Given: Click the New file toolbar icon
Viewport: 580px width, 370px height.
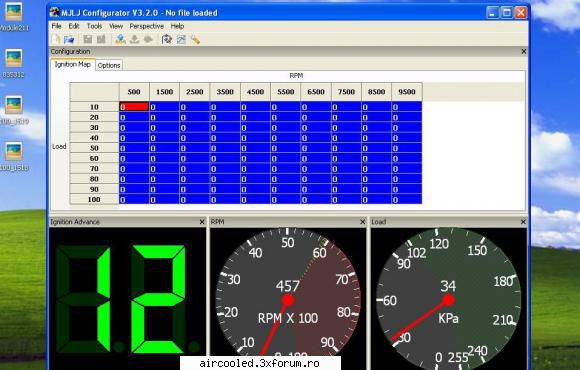Looking at the screenshot, I should tap(56, 39).
